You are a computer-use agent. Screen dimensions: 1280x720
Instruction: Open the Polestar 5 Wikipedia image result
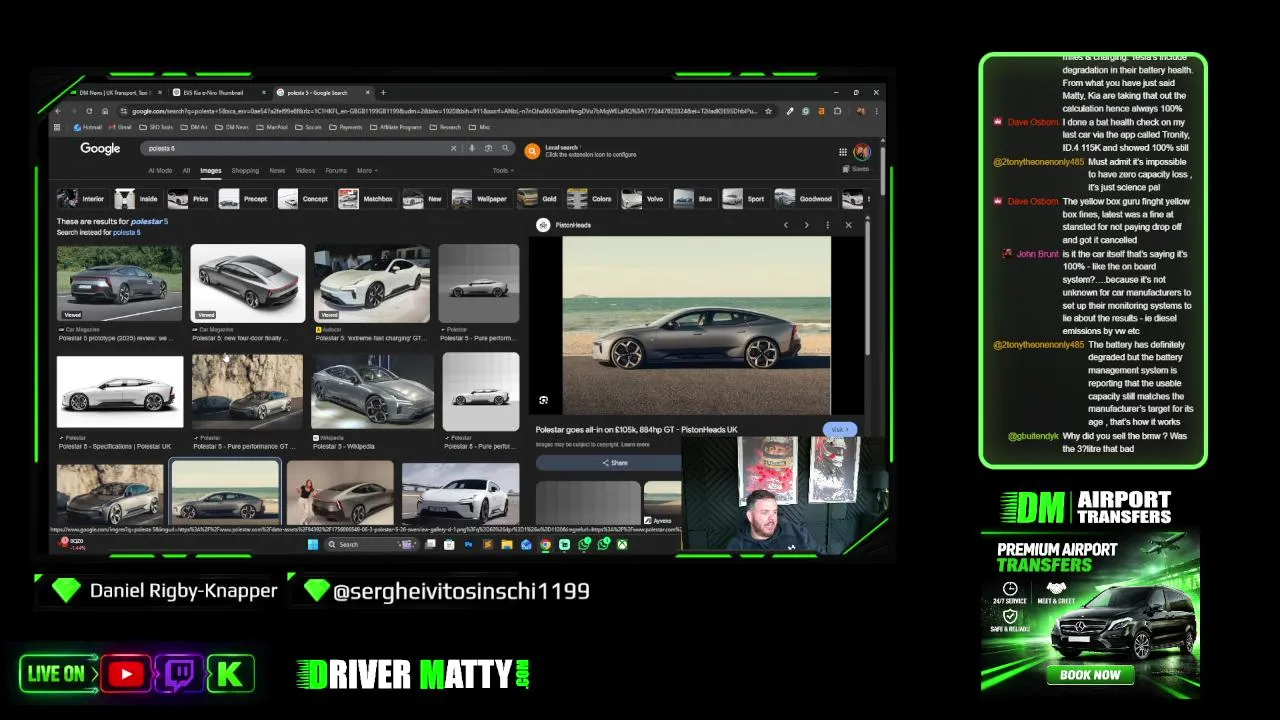click(372, 392)
